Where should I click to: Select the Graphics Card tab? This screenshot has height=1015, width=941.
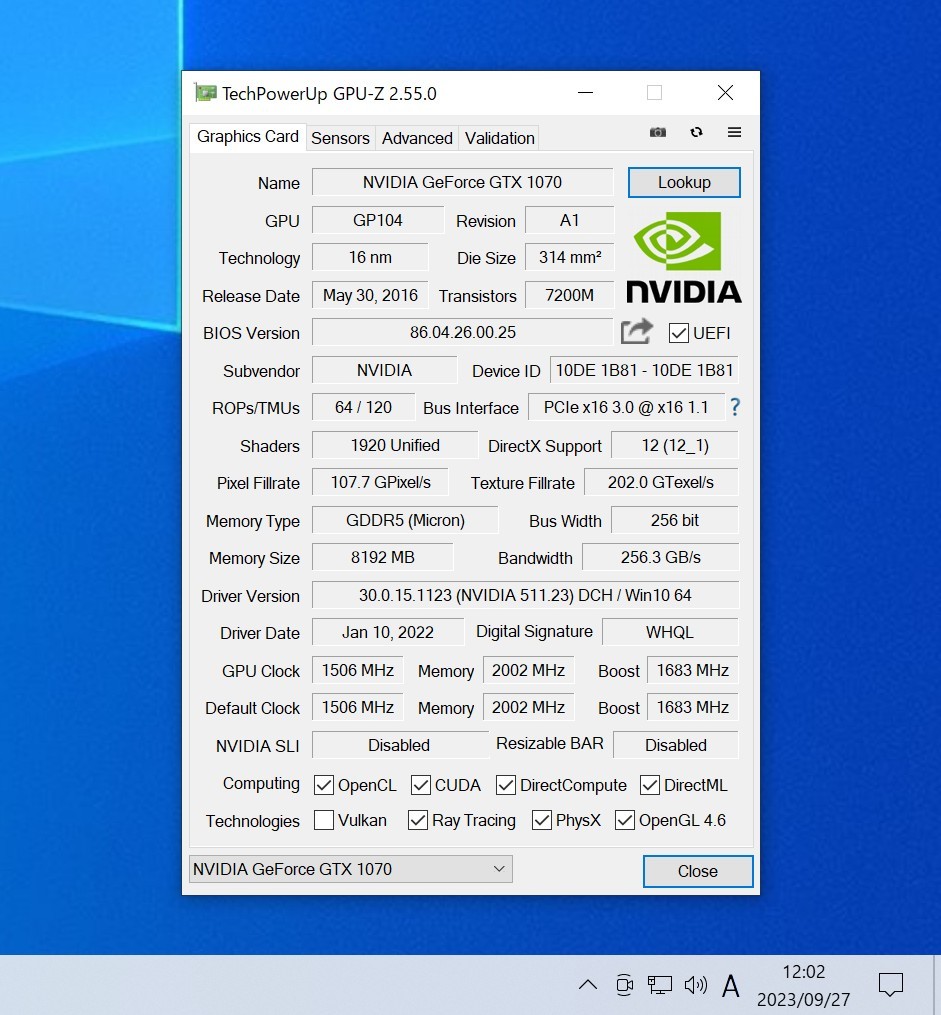248,137
